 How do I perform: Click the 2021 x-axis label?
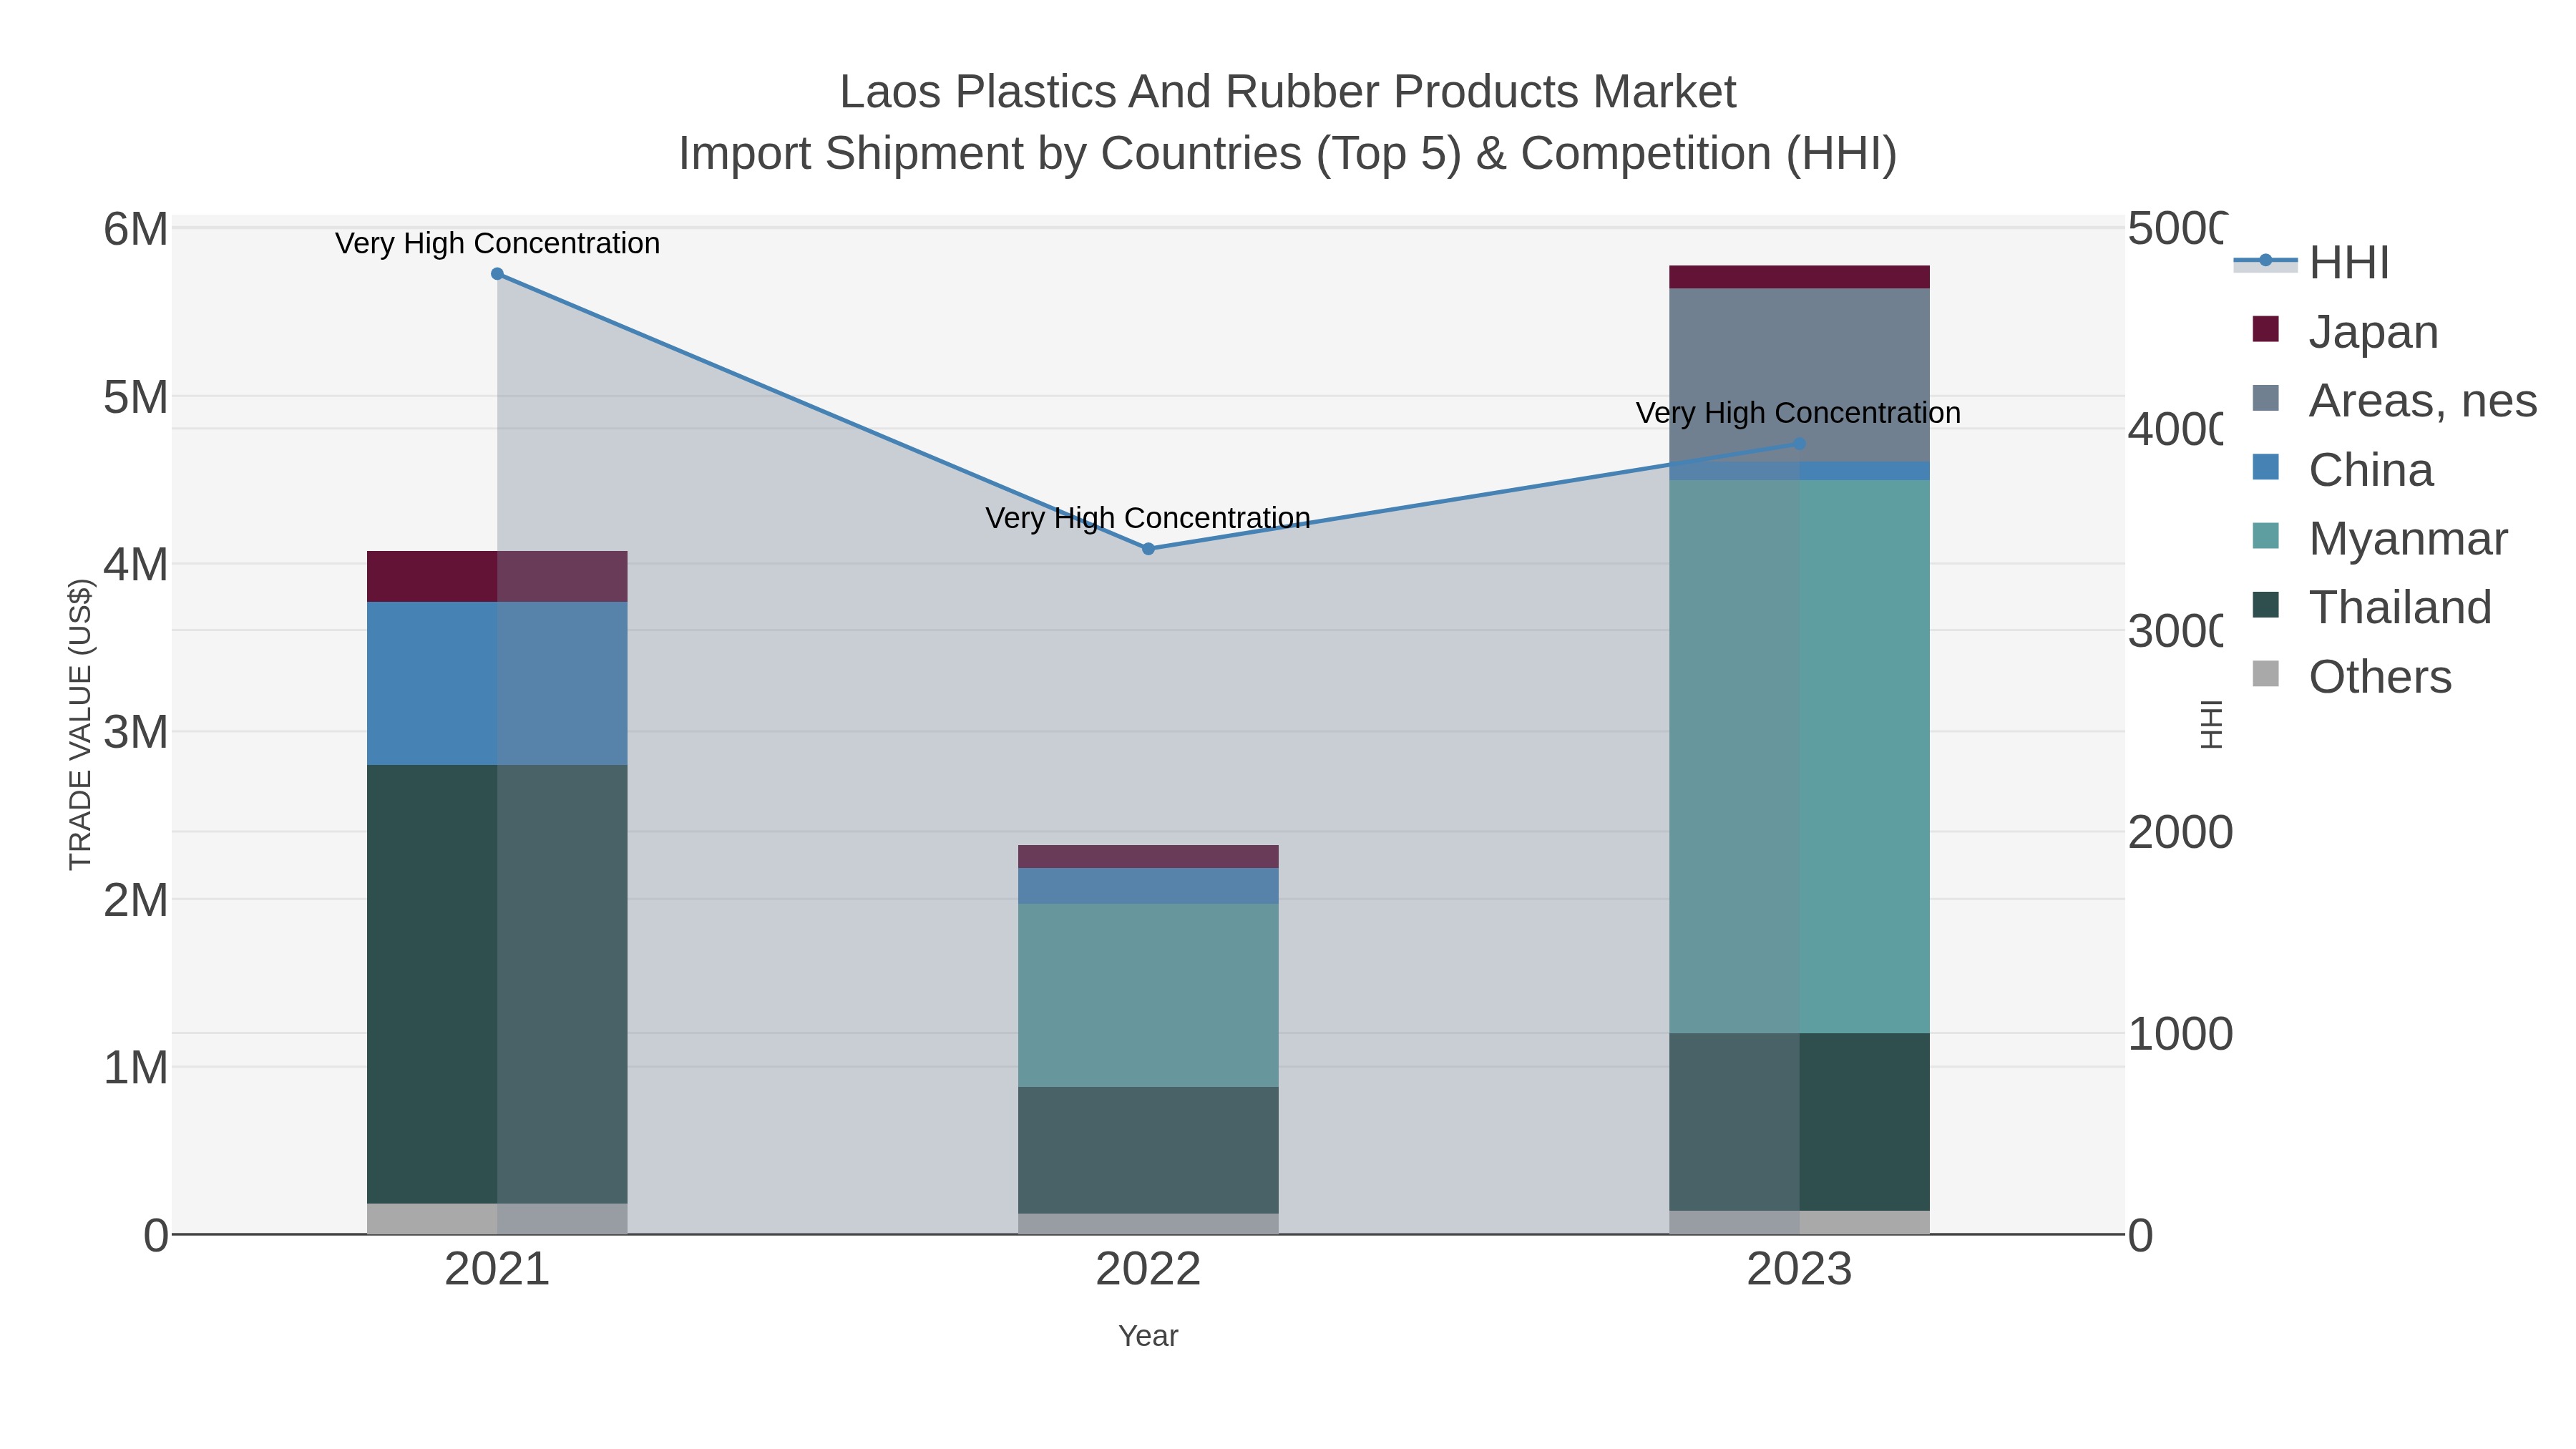pos(497,1270)
